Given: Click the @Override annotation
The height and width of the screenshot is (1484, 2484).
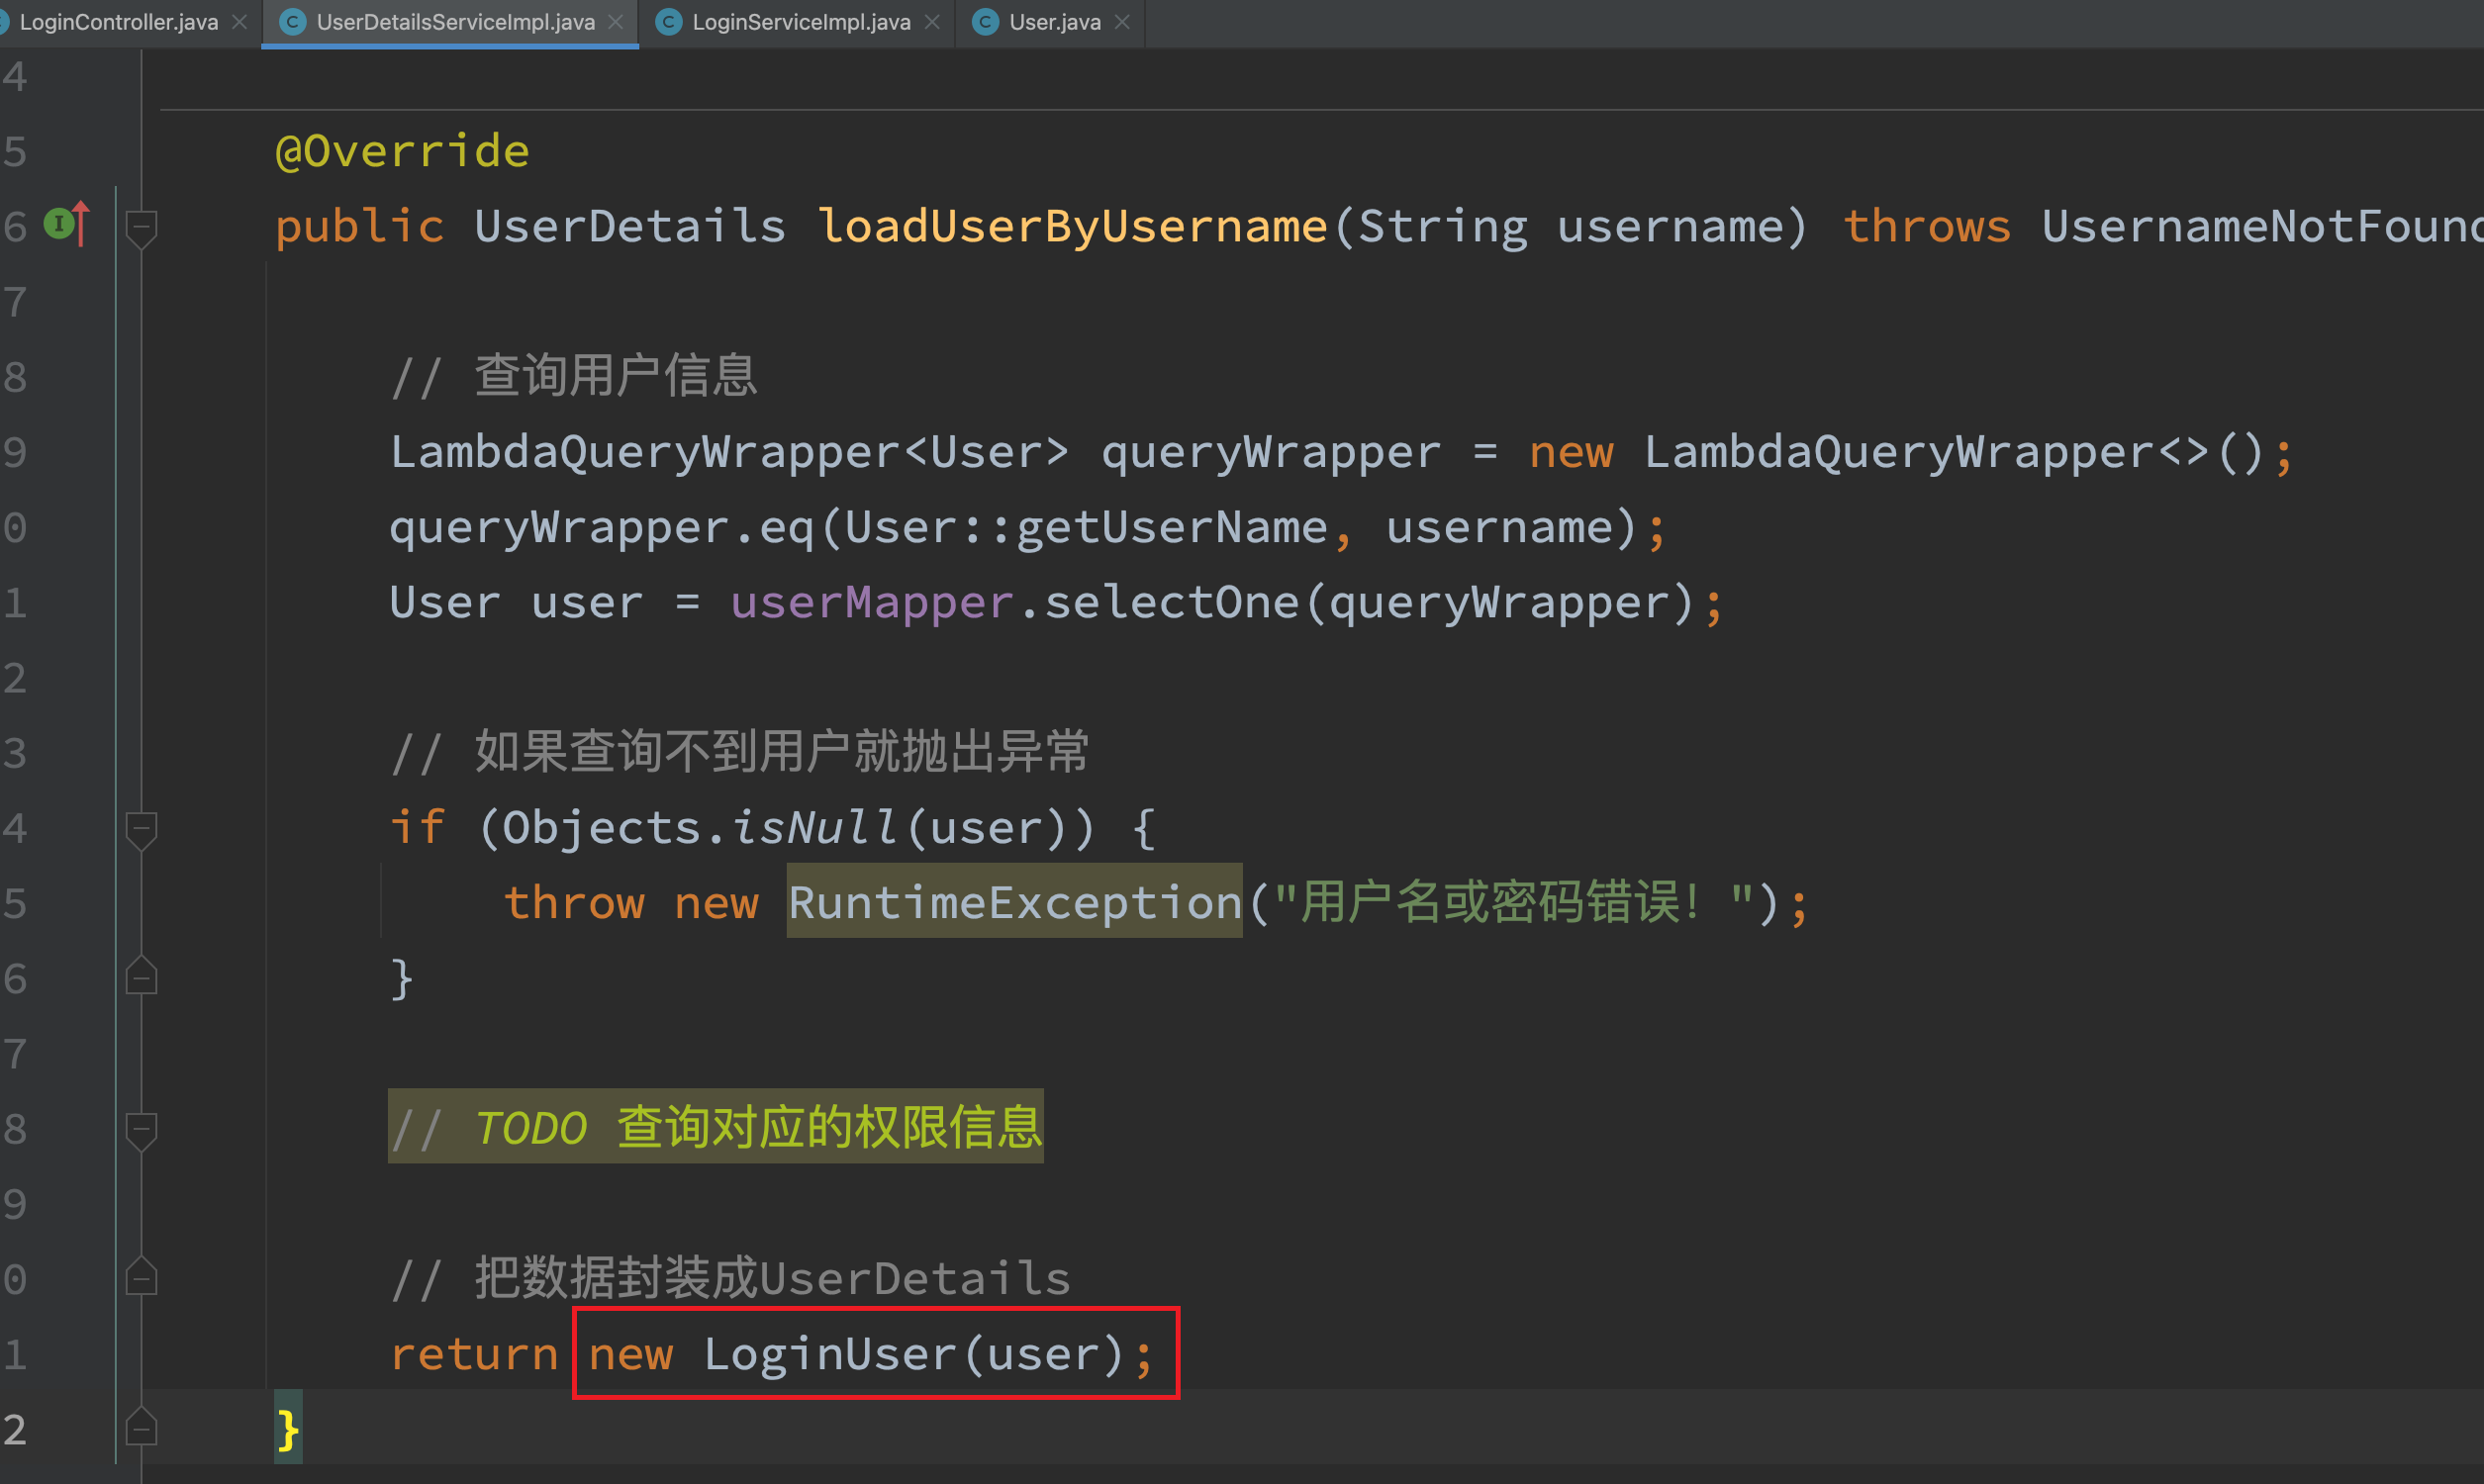Looking at the screenshot, I should click(402, 151).
